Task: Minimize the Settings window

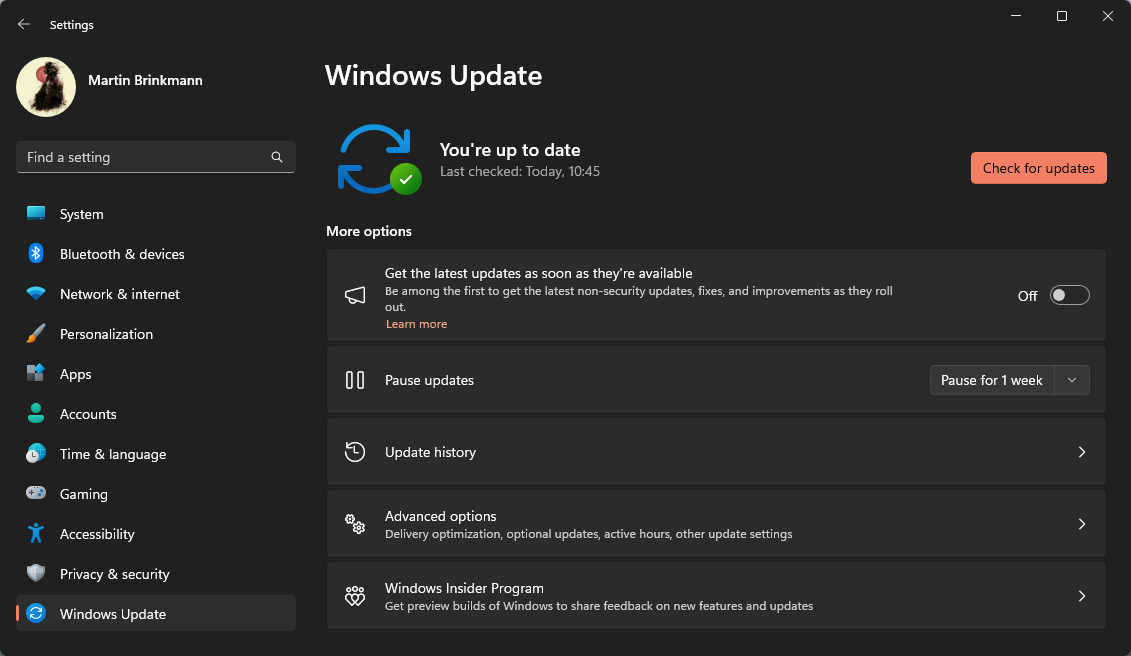Action: [x=1016, y=16]
